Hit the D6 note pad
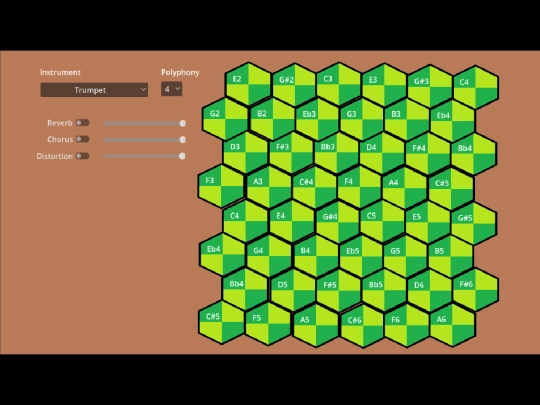The image size is (540, 405). pos(429,291)
